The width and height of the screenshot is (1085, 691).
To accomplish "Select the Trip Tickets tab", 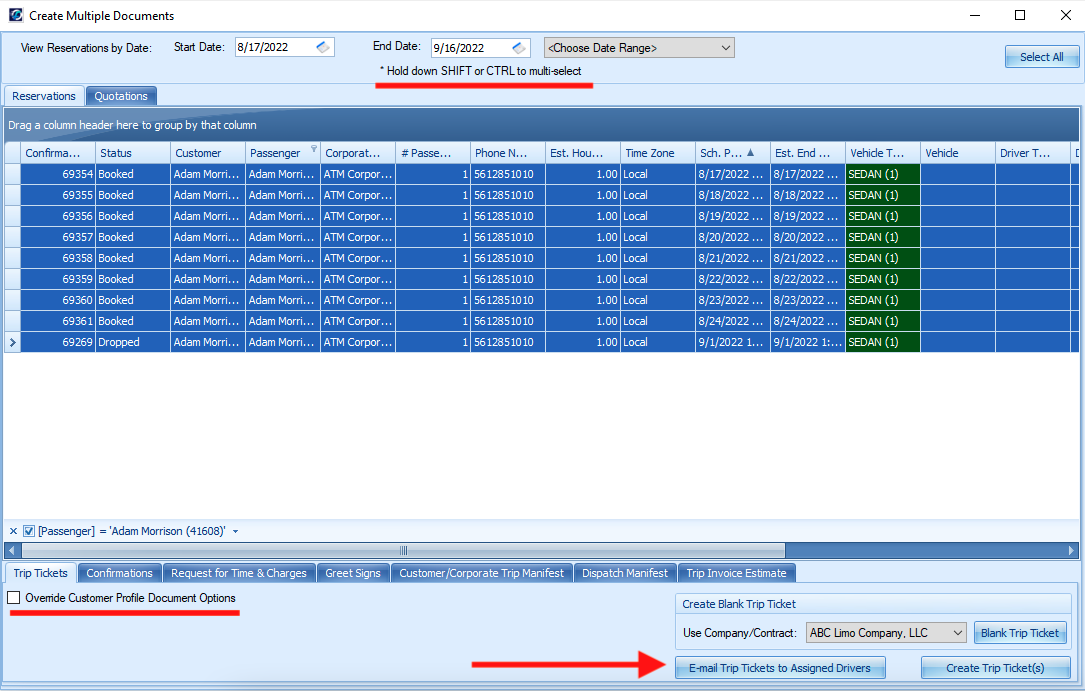I will click(40, 573).
